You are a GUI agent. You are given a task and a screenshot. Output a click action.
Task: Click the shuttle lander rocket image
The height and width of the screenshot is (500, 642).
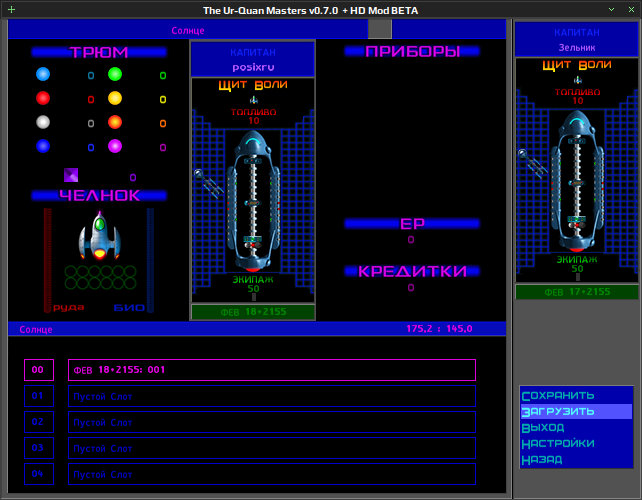(99, 235)
